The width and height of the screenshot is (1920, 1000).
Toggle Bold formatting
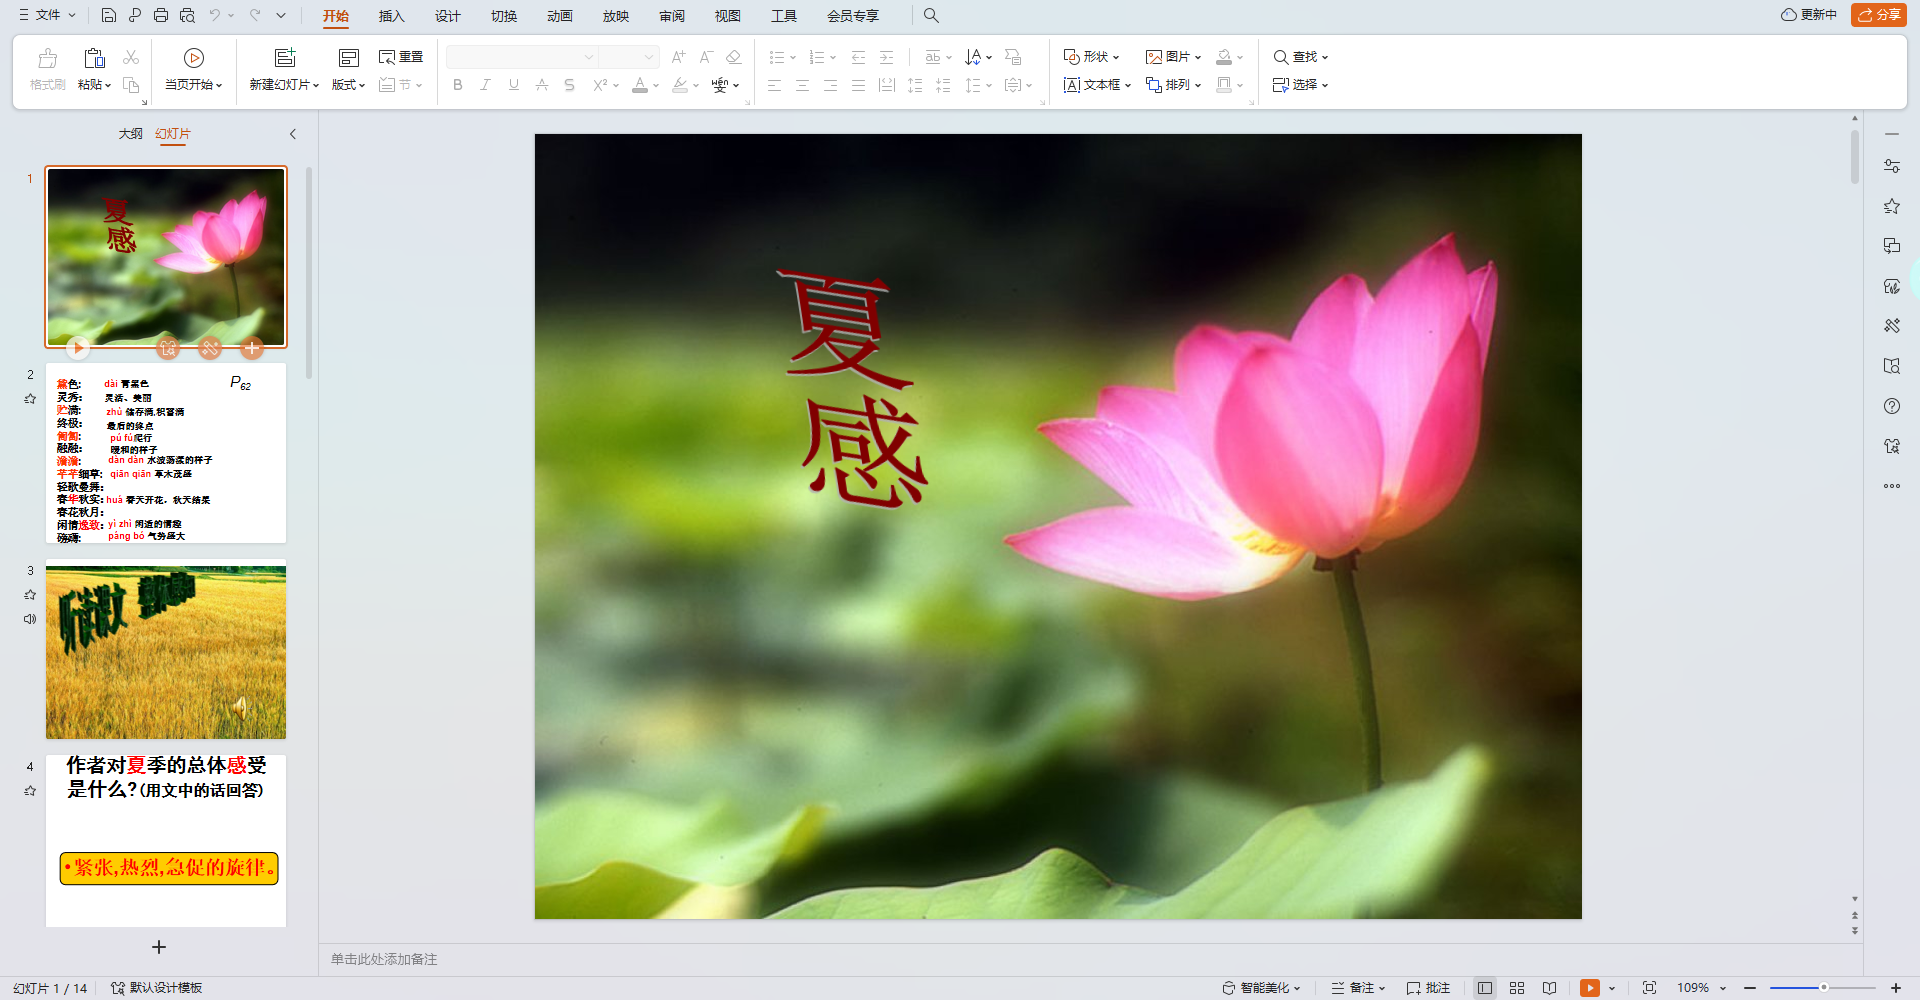coord(458,85)
